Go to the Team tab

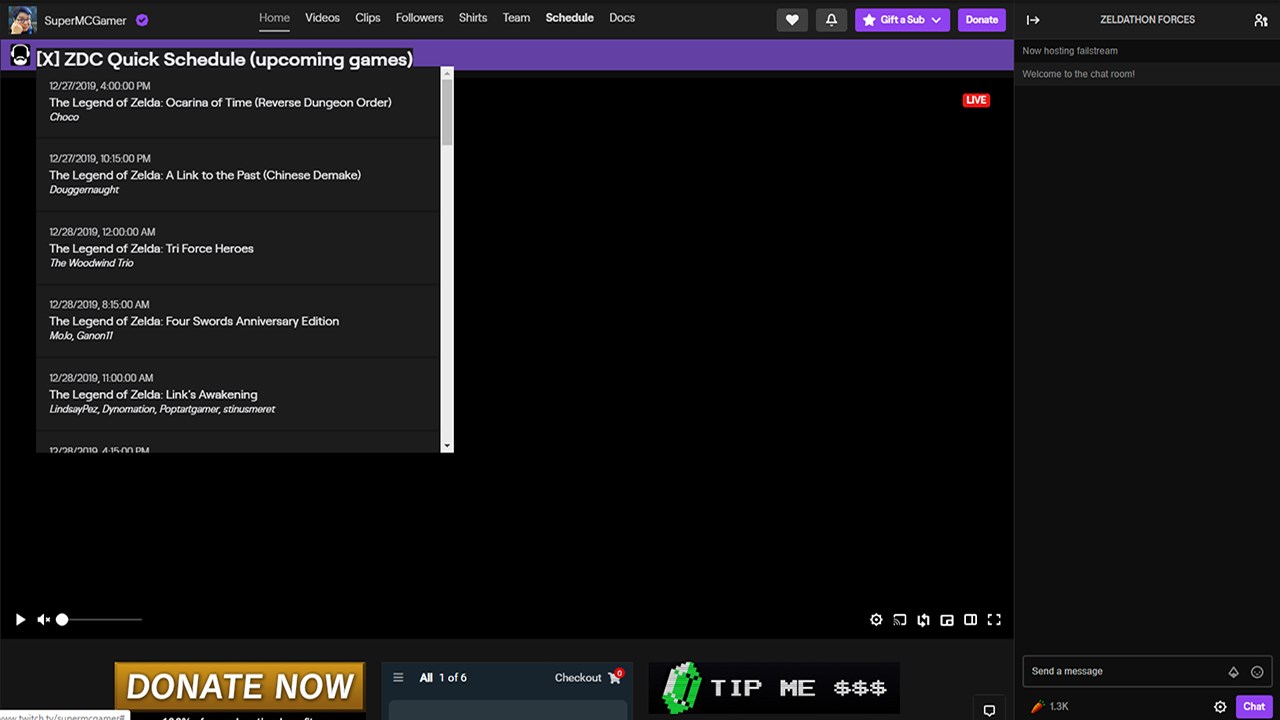click(x=516, y=18)
